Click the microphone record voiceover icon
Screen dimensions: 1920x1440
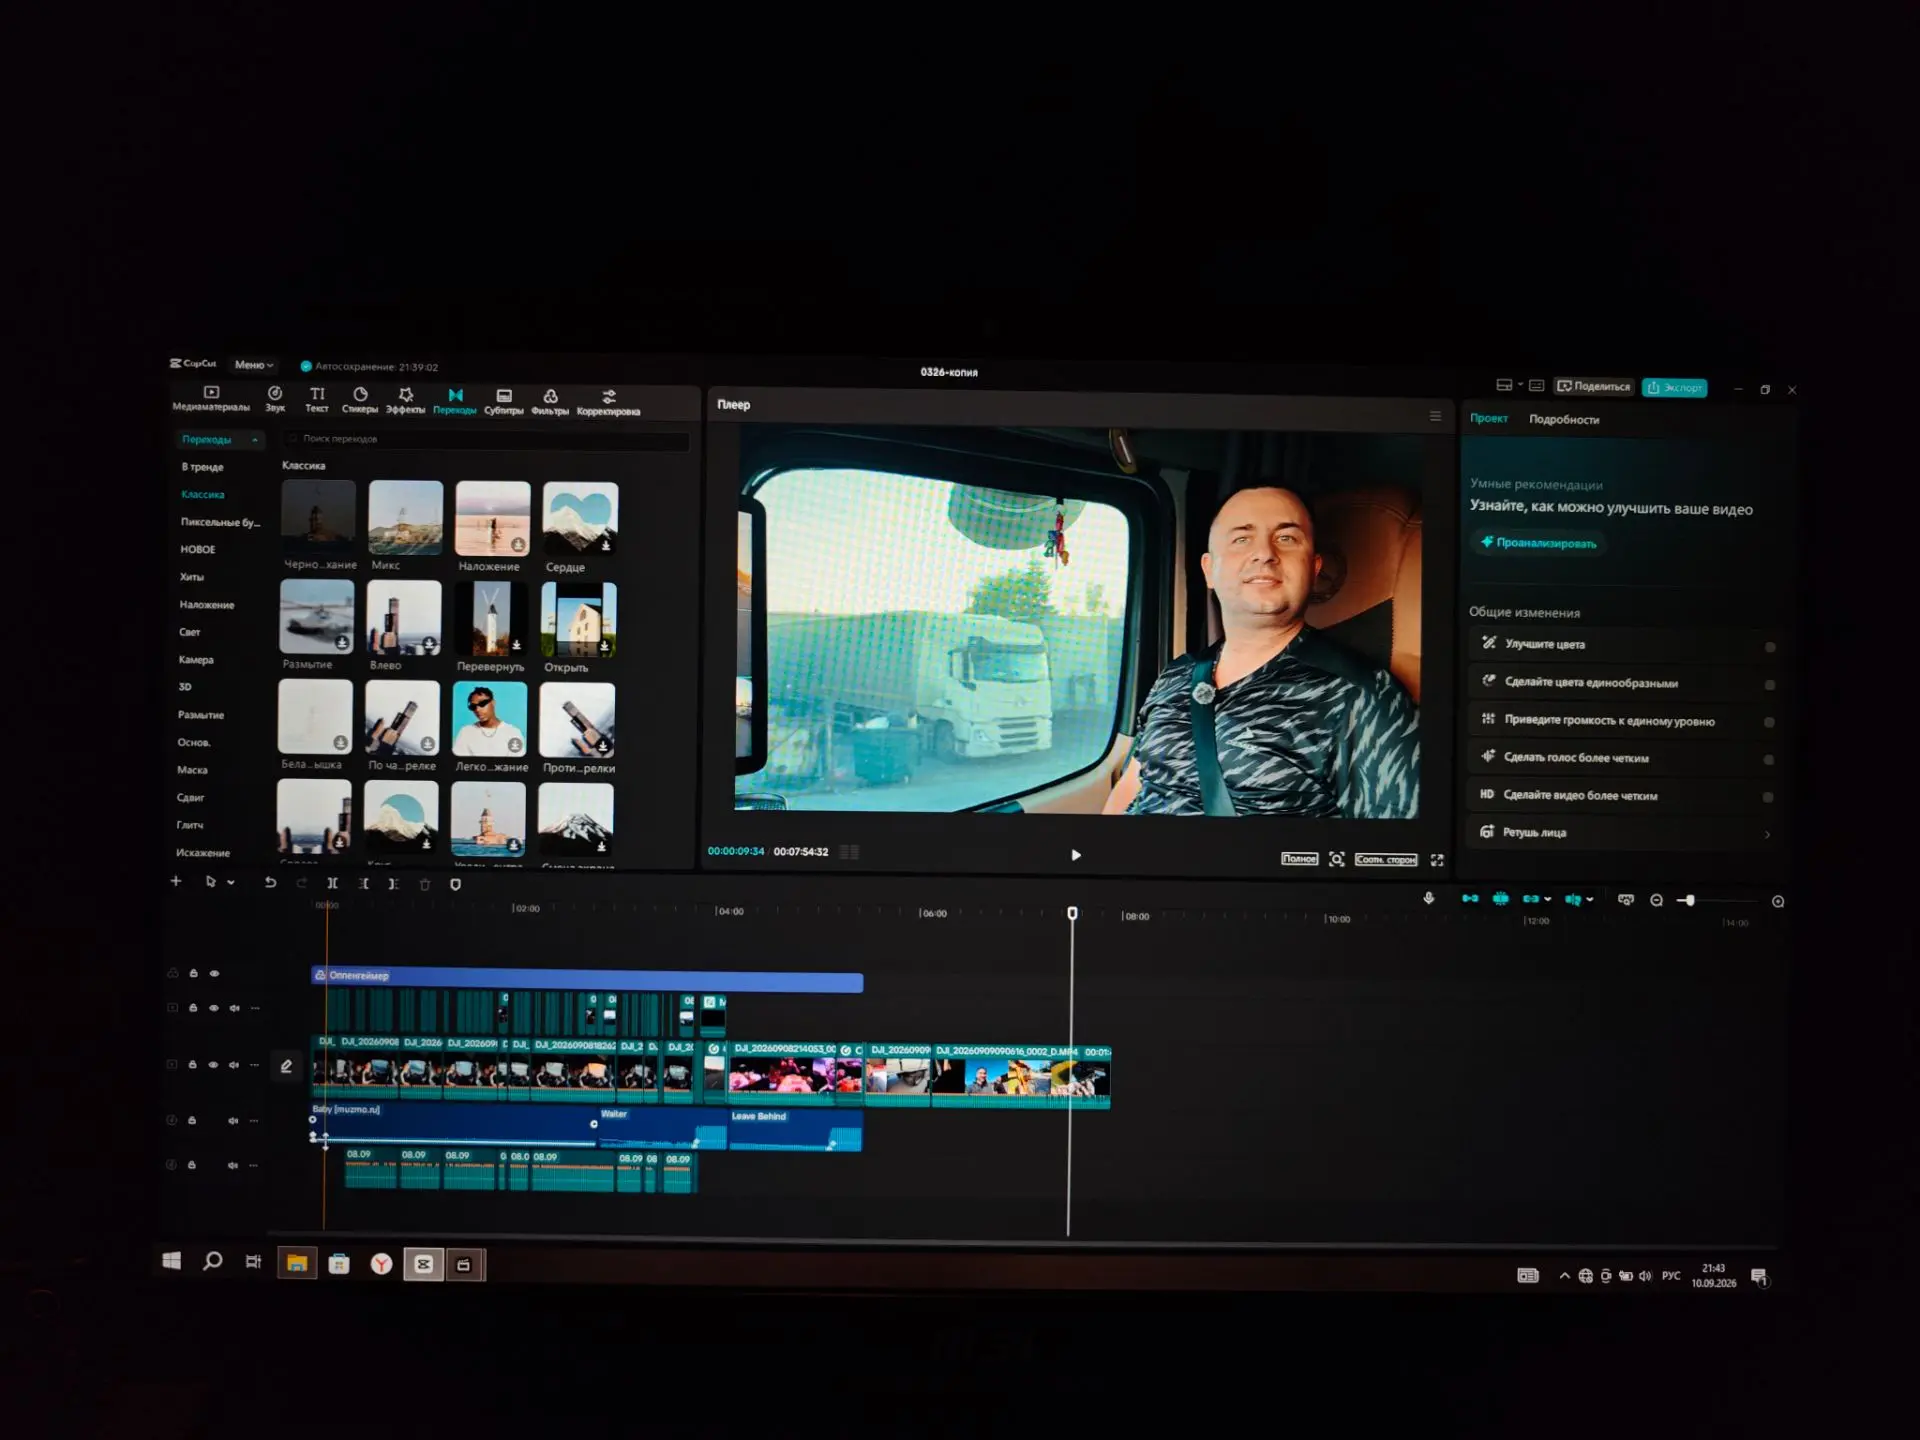pyautogui.click(x=1428, y=898)
